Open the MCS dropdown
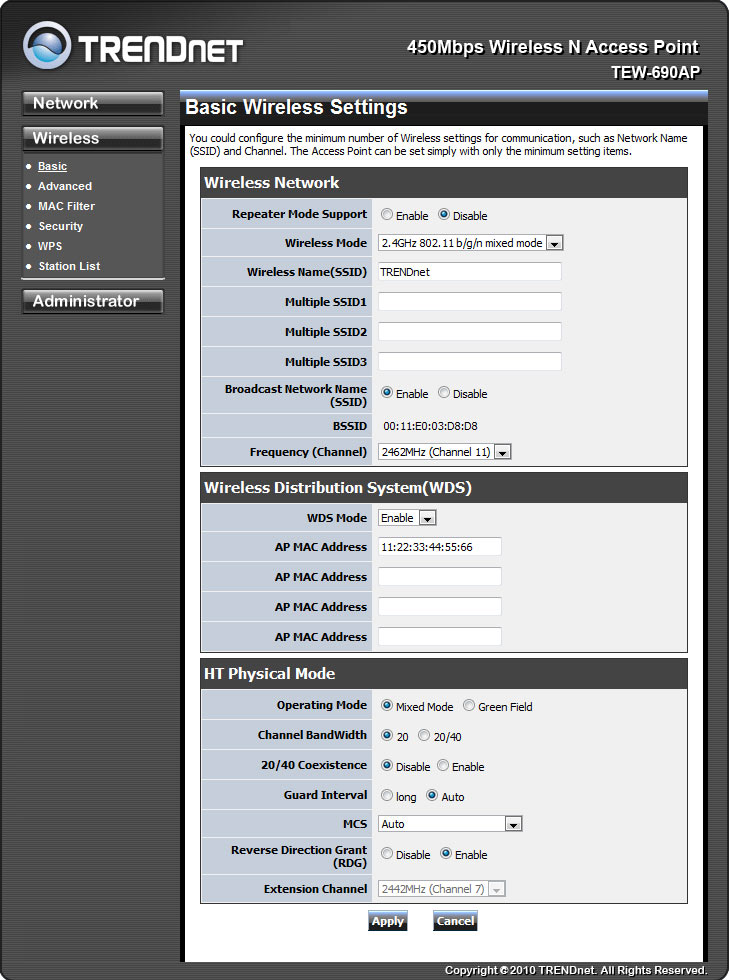Image resolution: width=730 pixels, height=980 pixels. (x=450, y=824)
